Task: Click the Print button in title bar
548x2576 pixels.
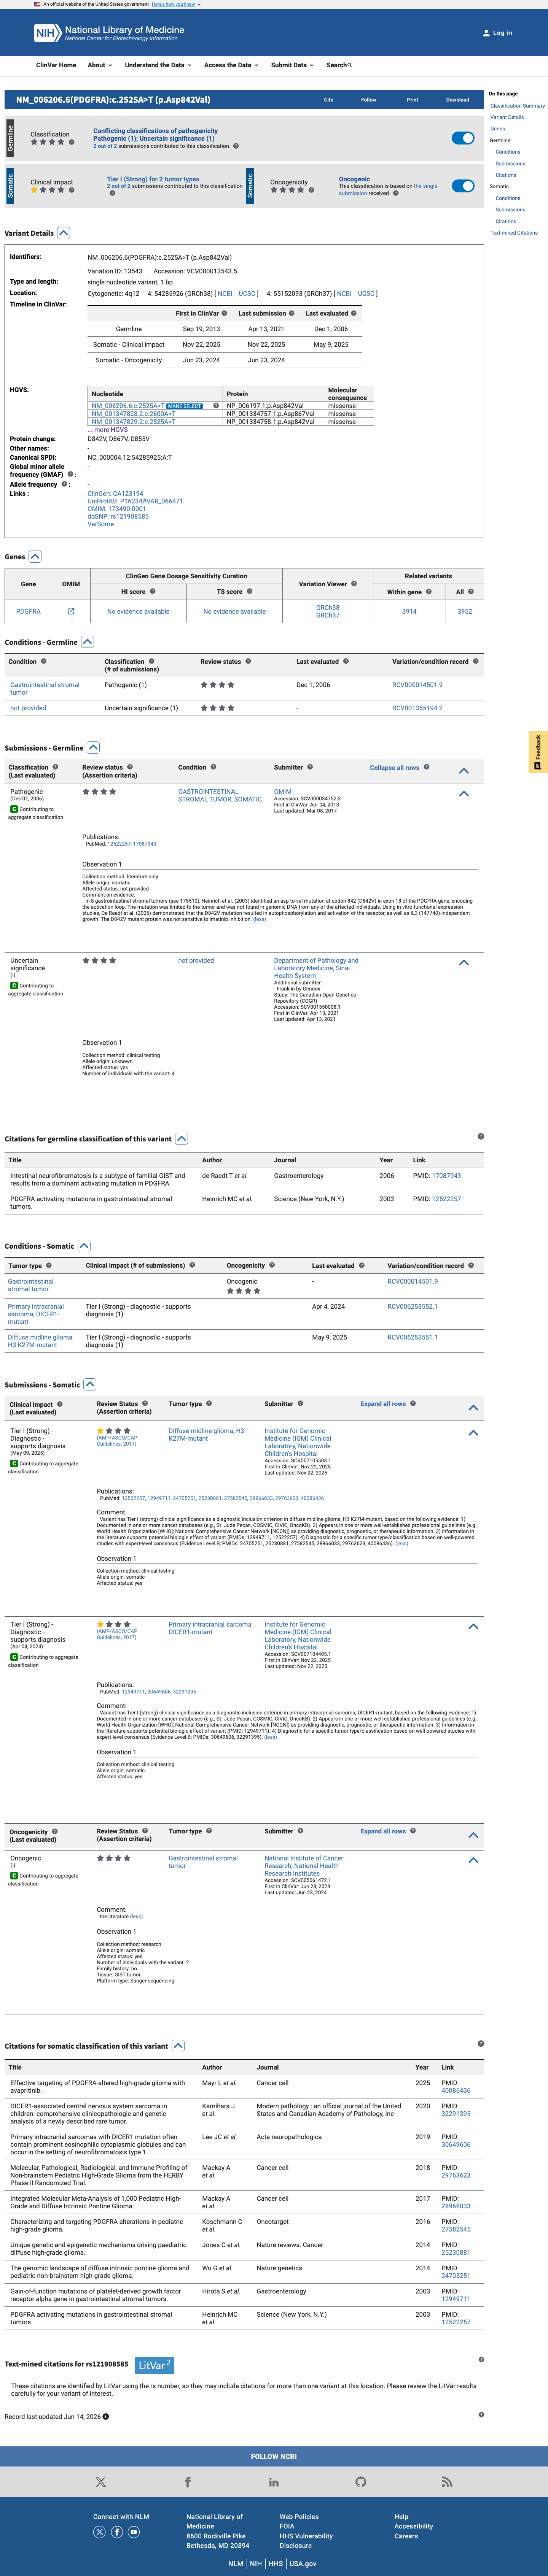Action: (x=412, y=100)
